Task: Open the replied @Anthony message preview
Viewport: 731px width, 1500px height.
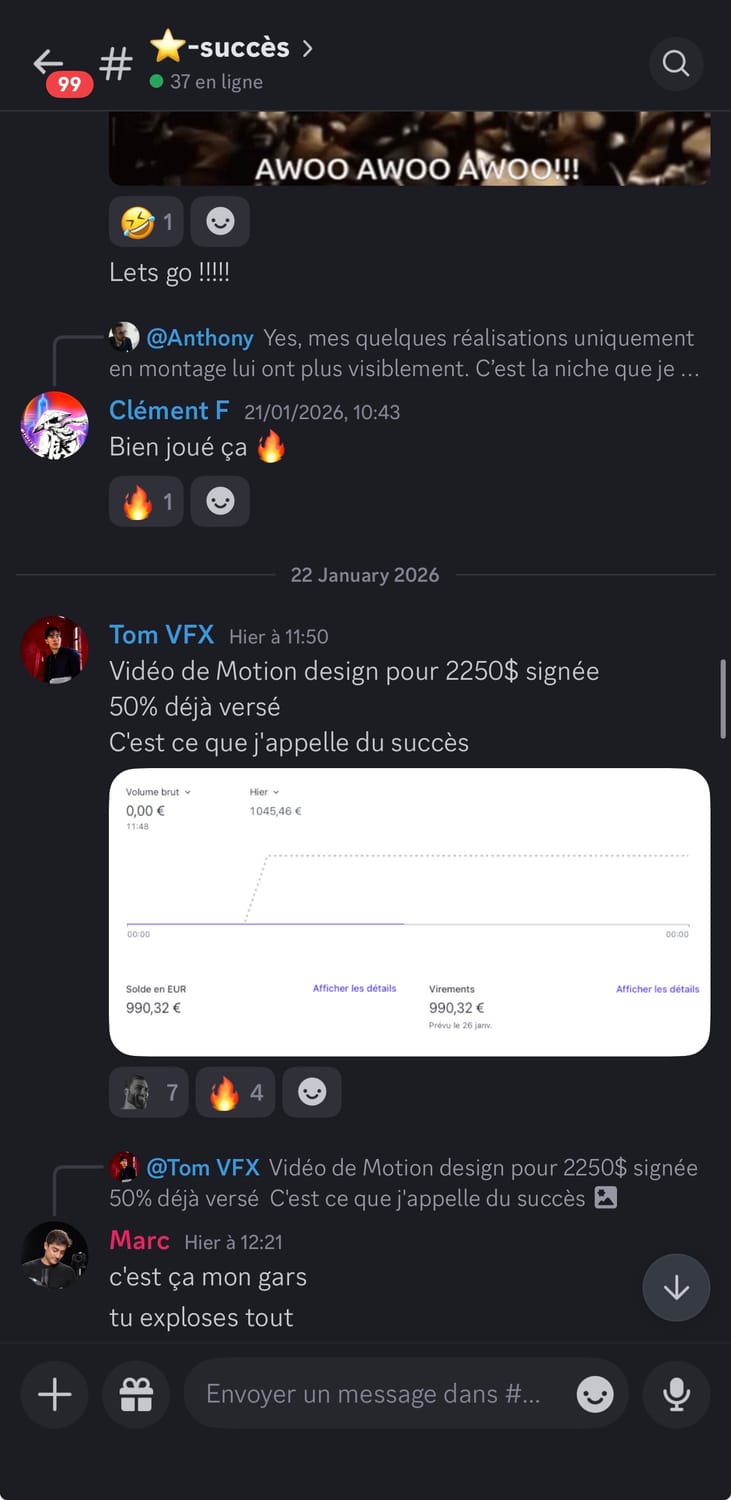Action: (420, 353)
